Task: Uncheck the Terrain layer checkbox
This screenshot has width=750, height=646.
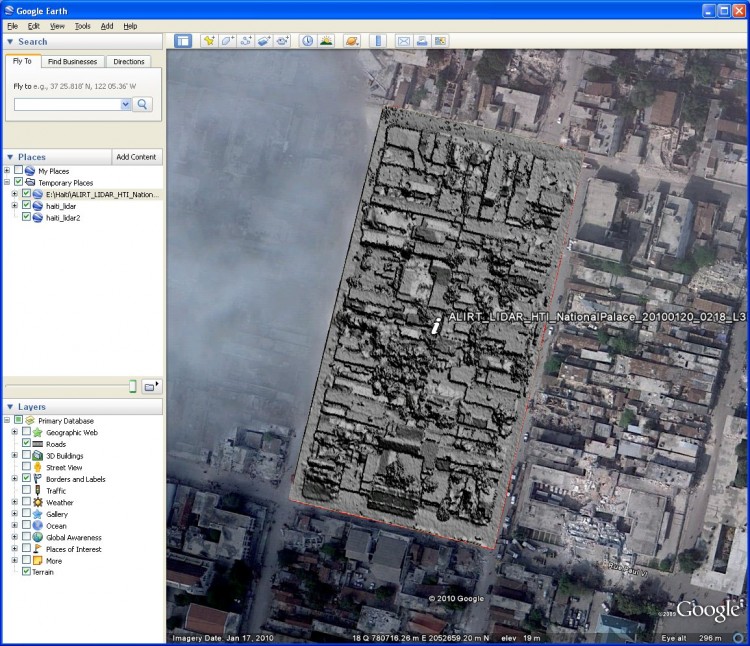Action: (x=26, y=571)
